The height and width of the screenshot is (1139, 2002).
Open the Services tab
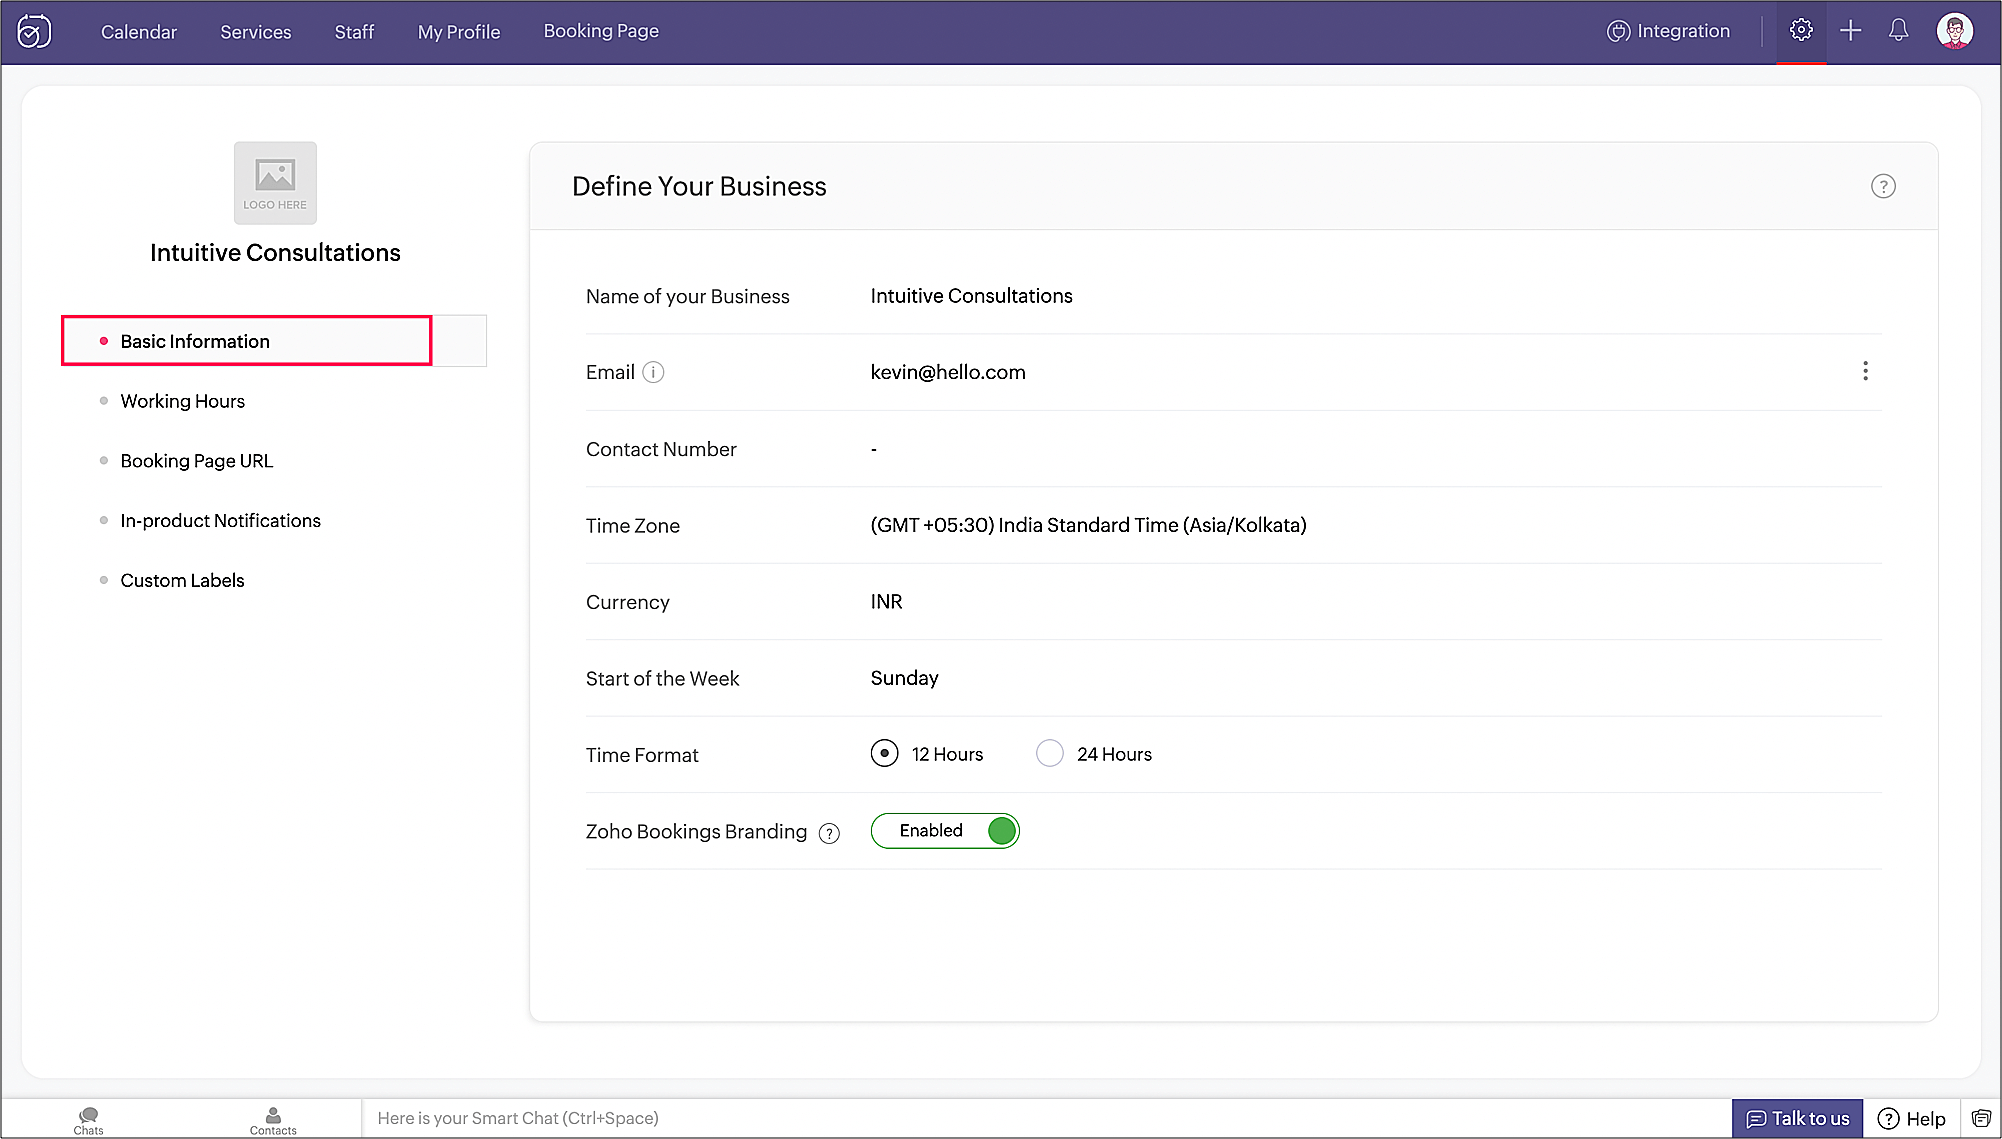[256, 32]
